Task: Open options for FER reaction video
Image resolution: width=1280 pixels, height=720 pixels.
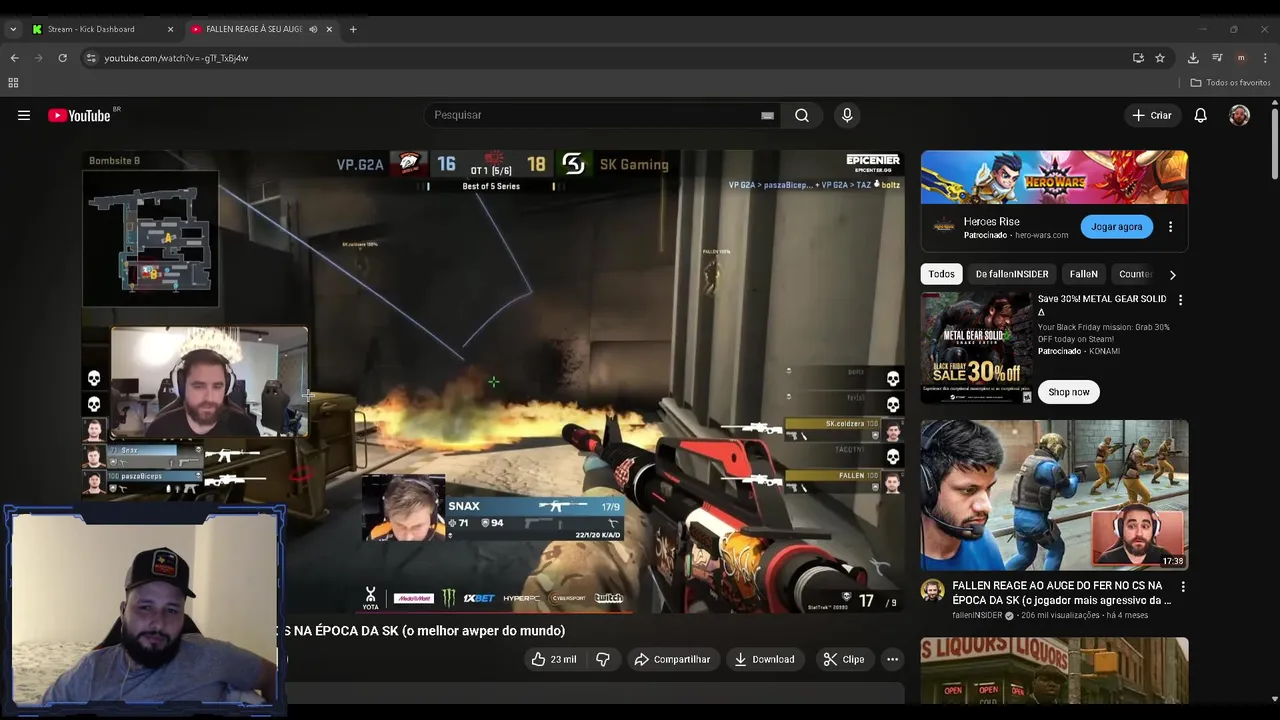Action: (1182, 587)
